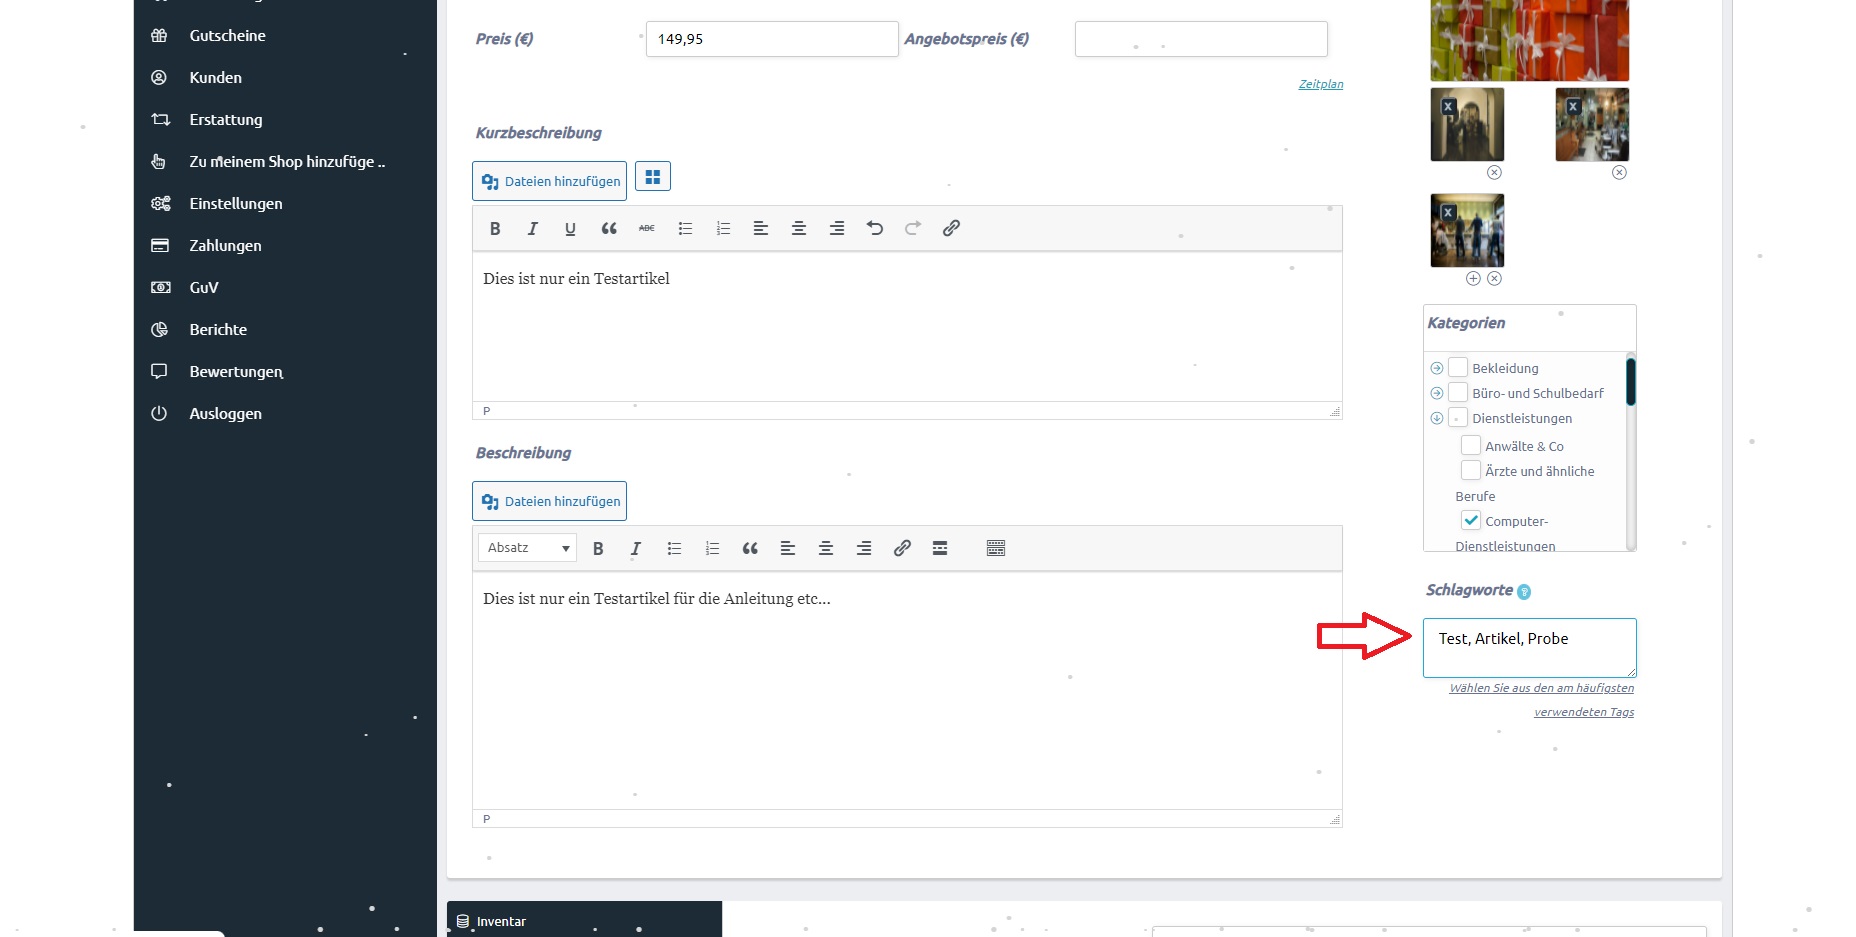Align text left in Kurzbeschreibung editor
This screenshot has height=937, width=1856.
point(761,228)
